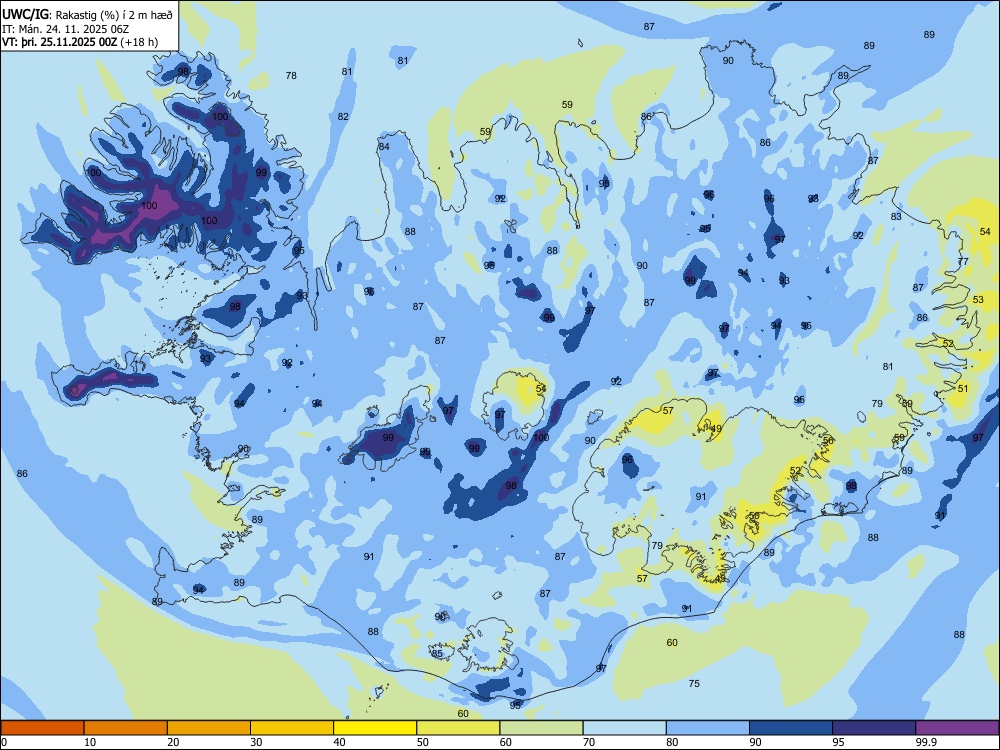The height and width of the screenshot is (750, 1000).
Task: Click the humidity value '53' on the map
Action: pyautogui.click(x=978, y=299)
